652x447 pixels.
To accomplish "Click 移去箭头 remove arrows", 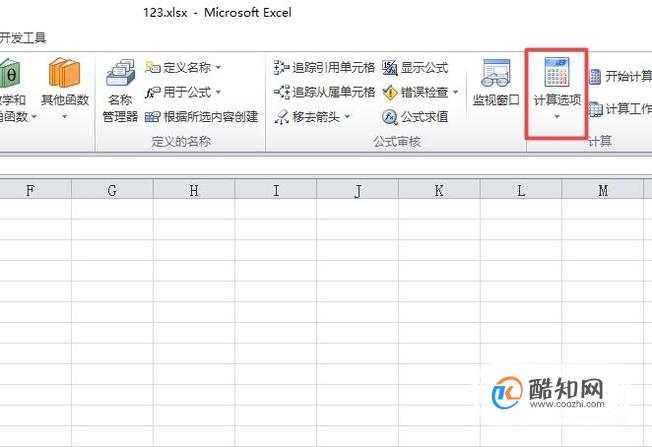I will [x=308, y=117].
